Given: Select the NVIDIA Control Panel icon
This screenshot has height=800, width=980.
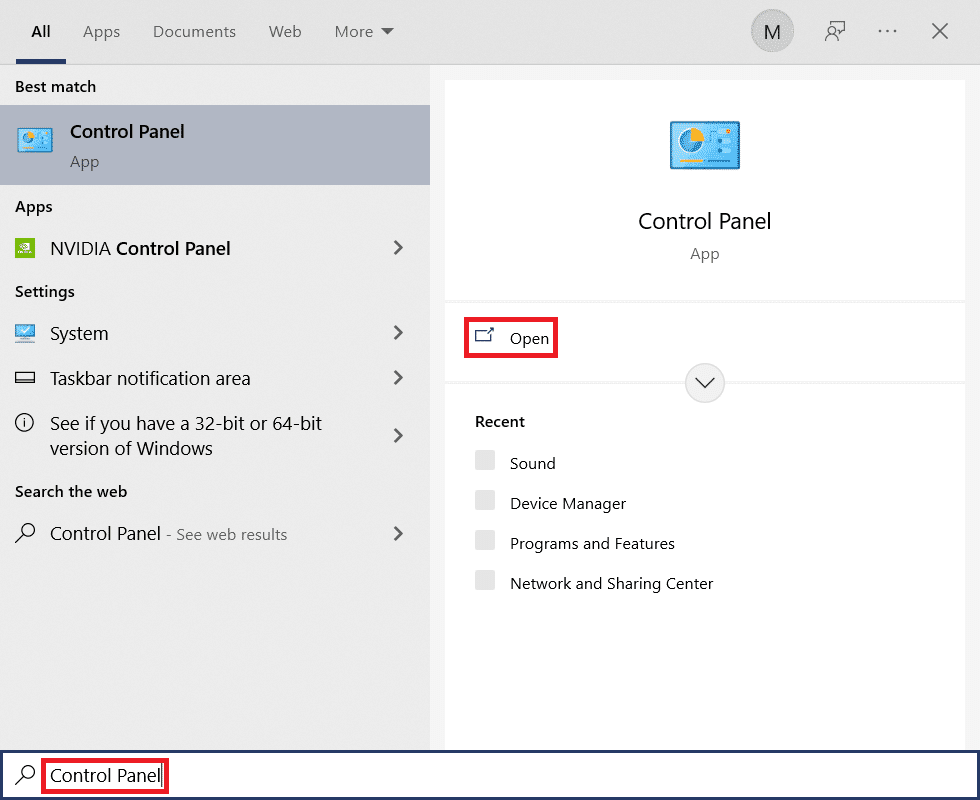Looking at the screenshot, I should 25,248.
